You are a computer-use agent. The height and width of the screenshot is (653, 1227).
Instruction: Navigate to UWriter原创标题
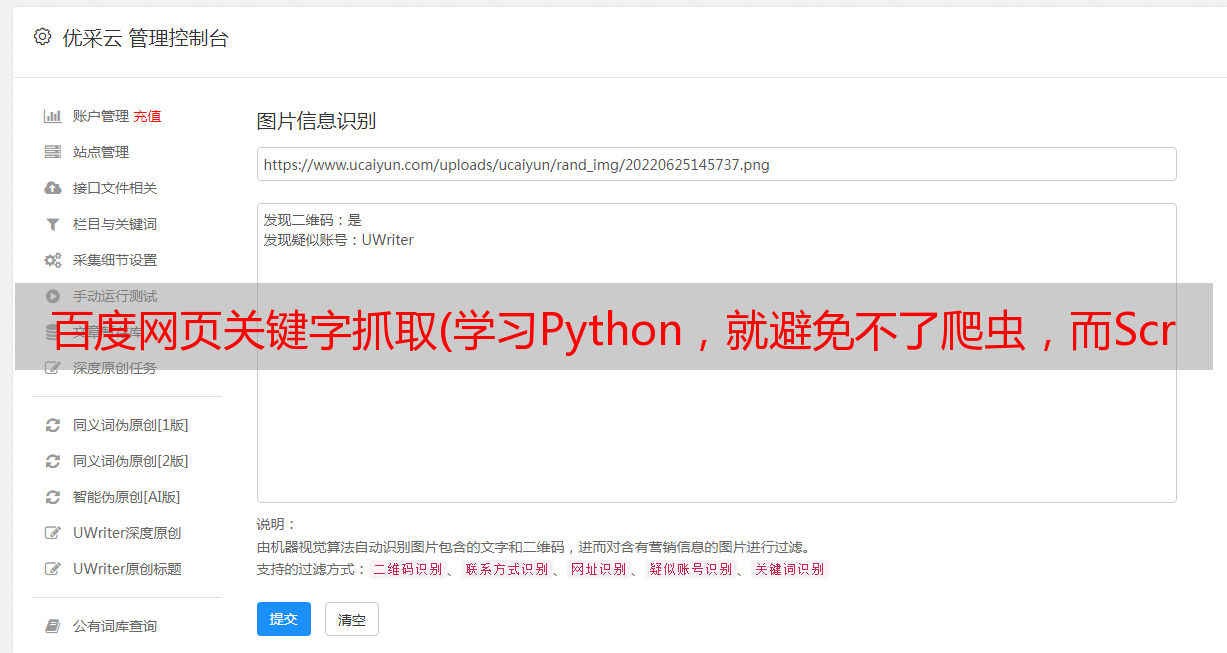tap(127, 569)
